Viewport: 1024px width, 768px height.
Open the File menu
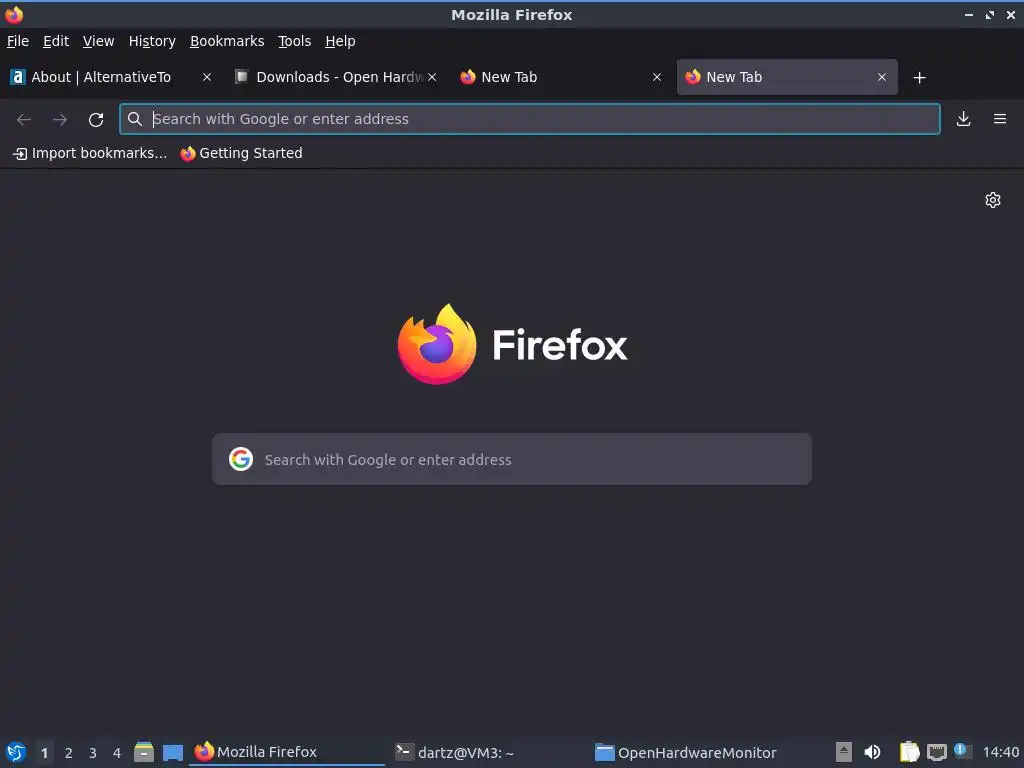[x=18, y=41]
